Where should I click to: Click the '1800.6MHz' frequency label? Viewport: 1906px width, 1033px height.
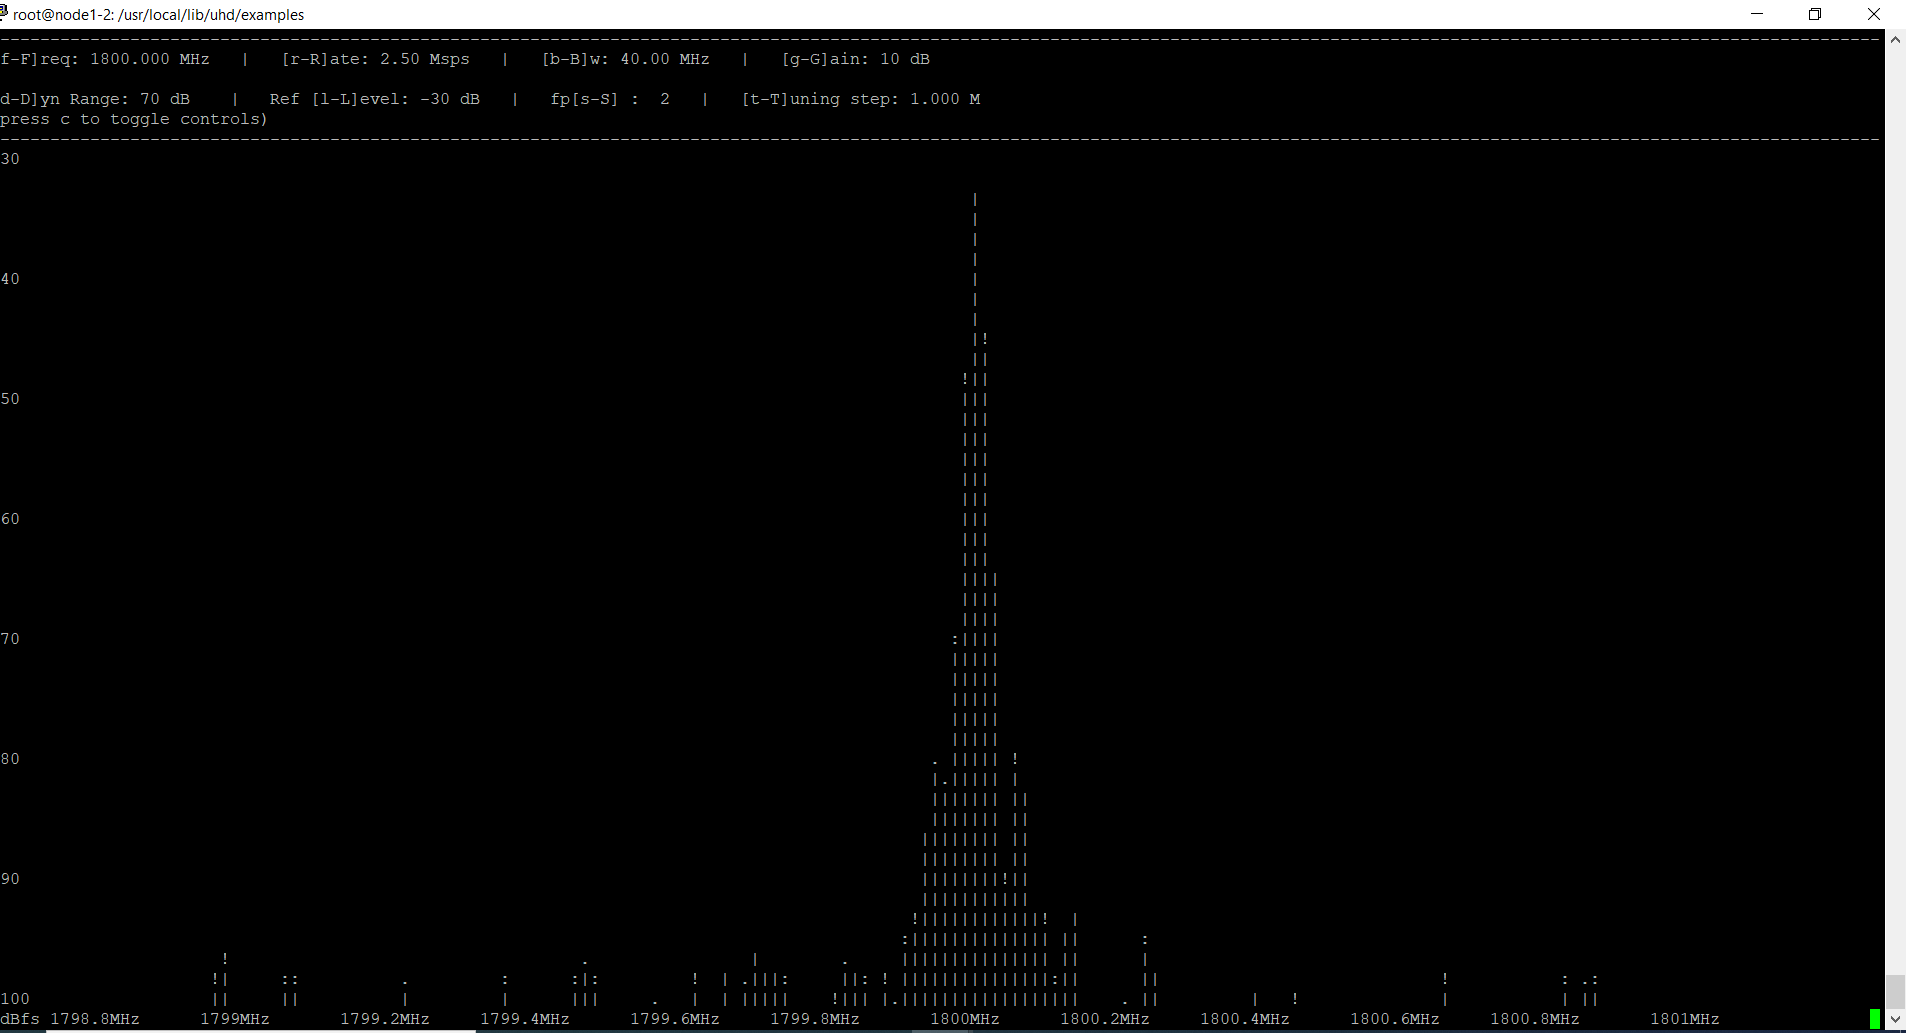1395,1019
